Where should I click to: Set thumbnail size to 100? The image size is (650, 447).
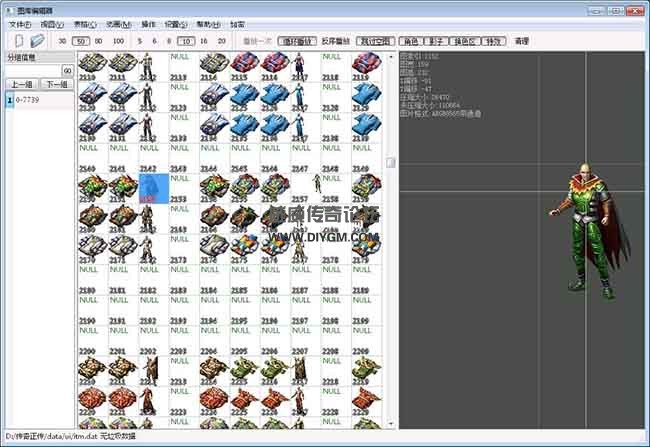(x=119, y=41)
